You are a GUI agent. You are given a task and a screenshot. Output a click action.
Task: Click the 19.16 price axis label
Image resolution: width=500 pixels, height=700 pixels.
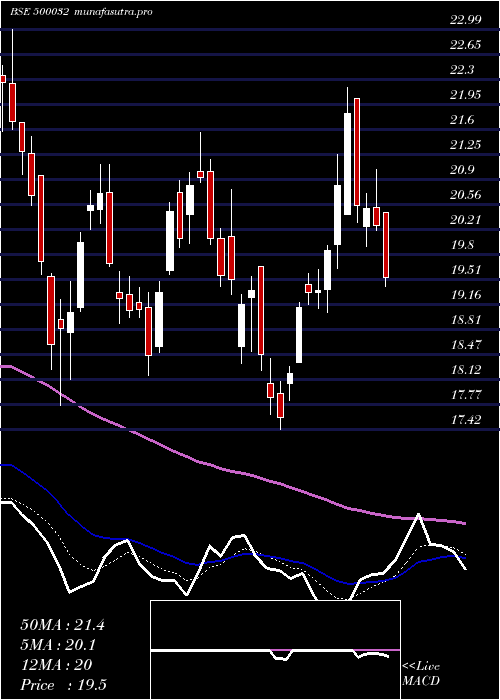[465, 295]
